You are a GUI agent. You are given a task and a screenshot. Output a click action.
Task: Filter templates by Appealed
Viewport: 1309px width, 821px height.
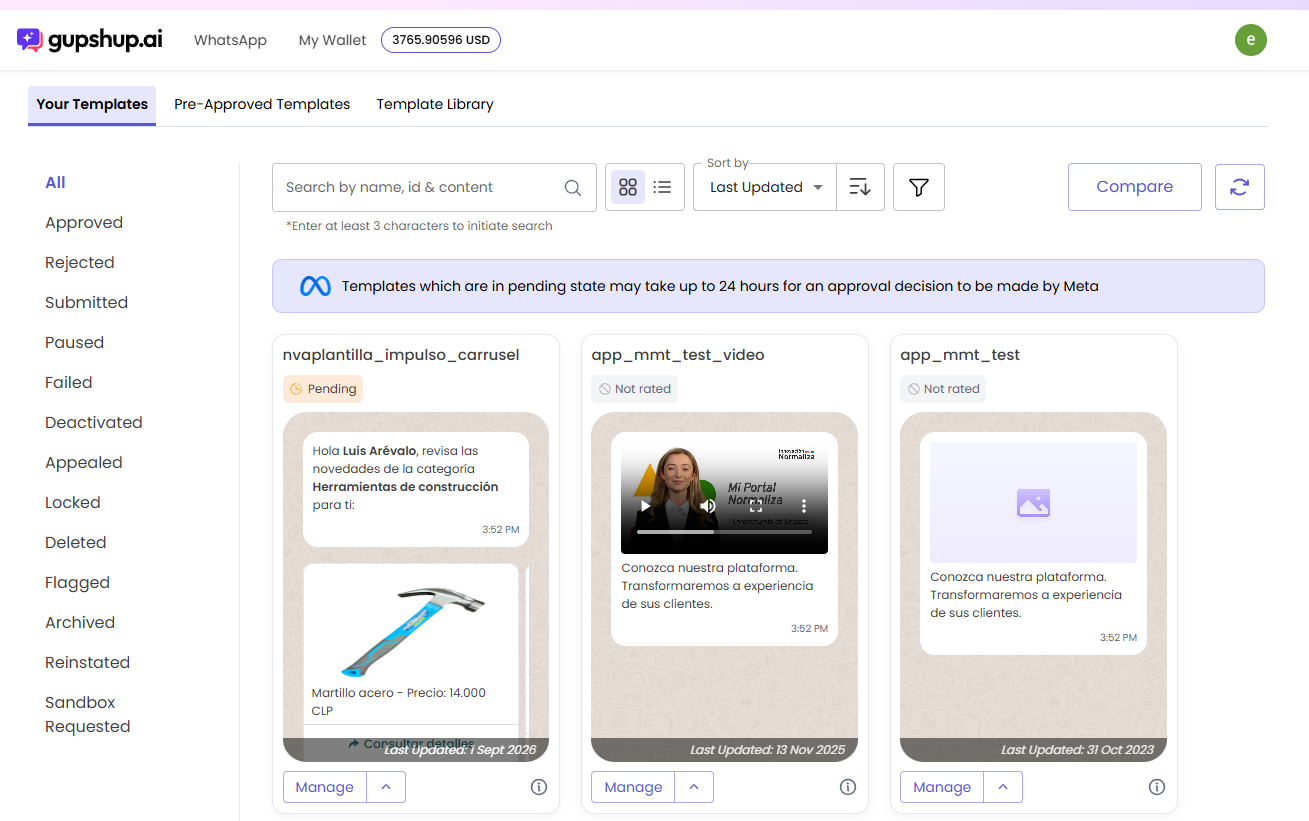tap(84, 462)
